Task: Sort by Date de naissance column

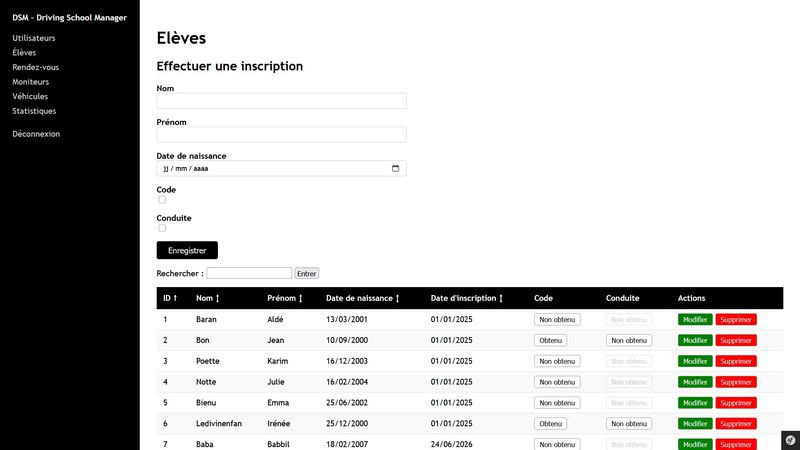Action: (362, 298)
